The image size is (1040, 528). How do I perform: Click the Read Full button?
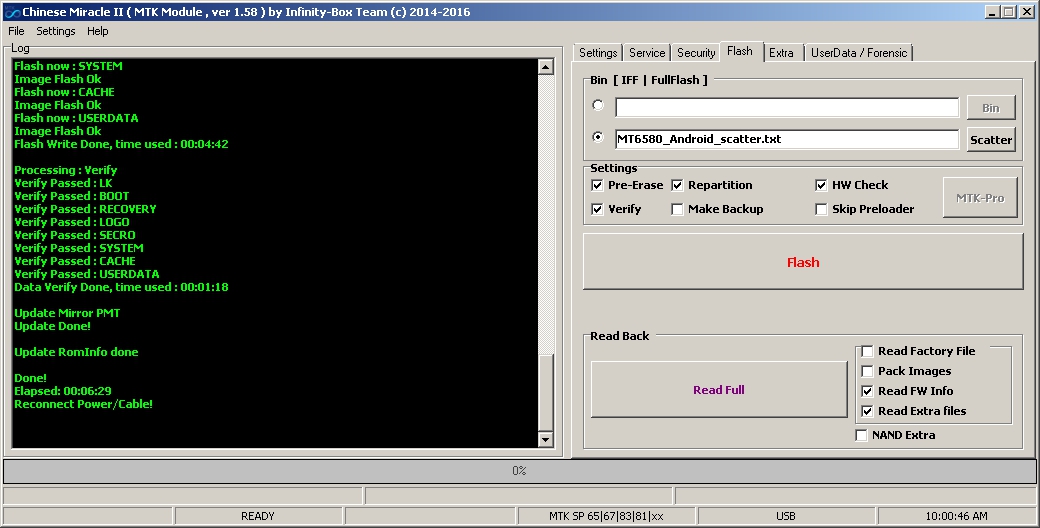(x=719, y=390)
